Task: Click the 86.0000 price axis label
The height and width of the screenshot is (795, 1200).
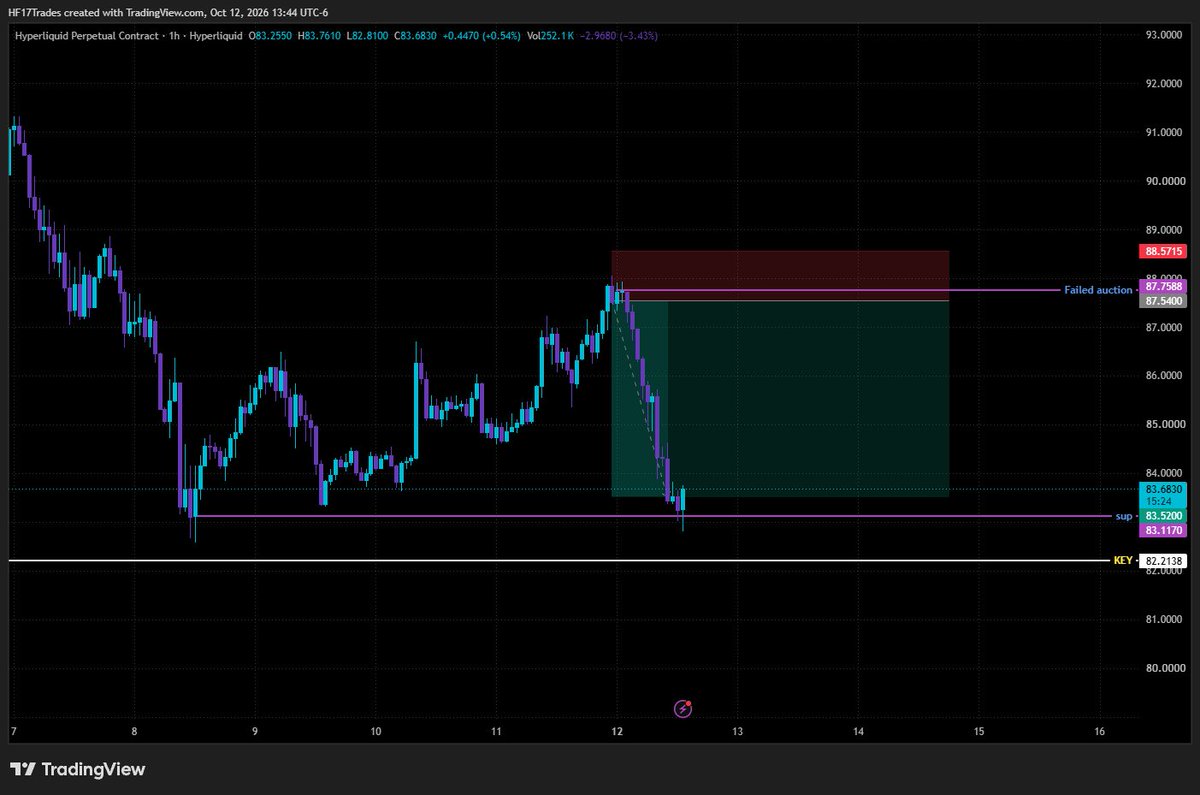Action: [1166, 376]
